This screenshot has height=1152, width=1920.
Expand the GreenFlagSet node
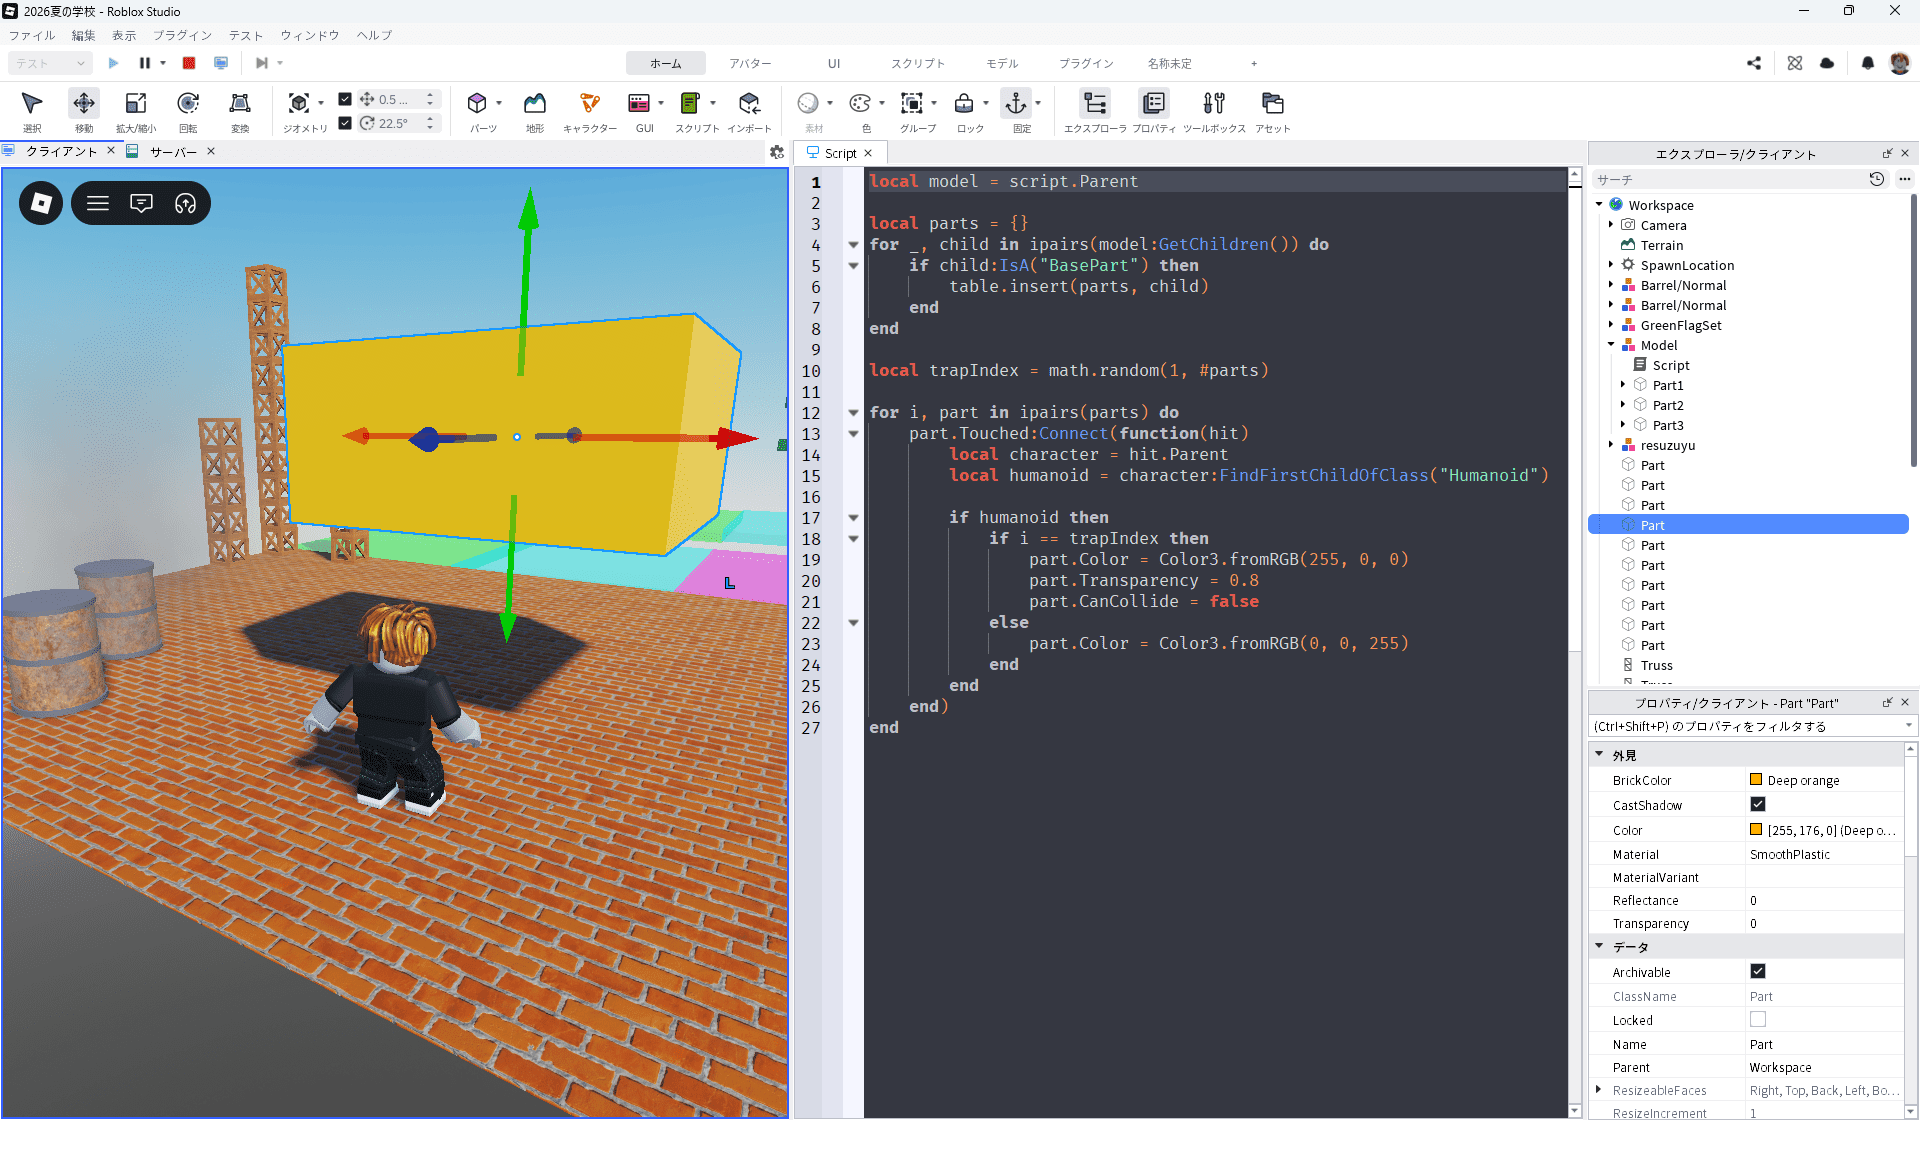(1611, 325)
